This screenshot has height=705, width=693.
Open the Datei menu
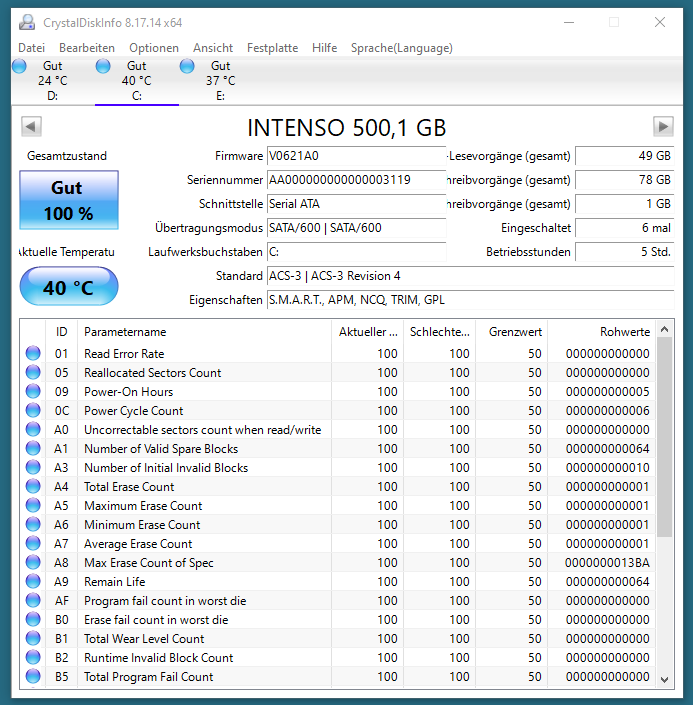pyautogui.click(x=31, y=48)
